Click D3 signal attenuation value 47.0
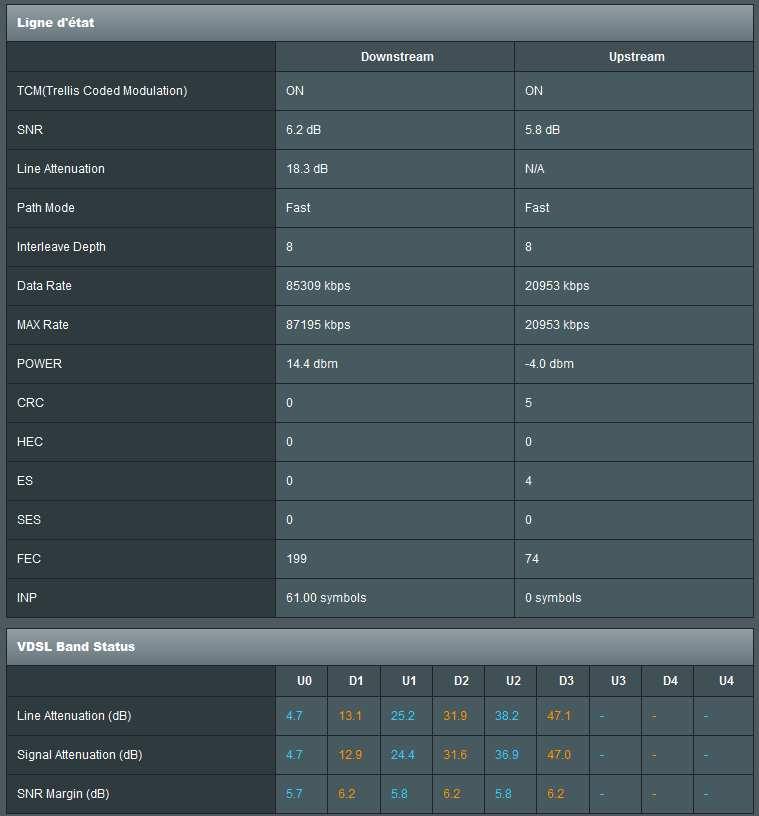The height and width of the screenshot is (816, 759). click(x=559, y=755)
